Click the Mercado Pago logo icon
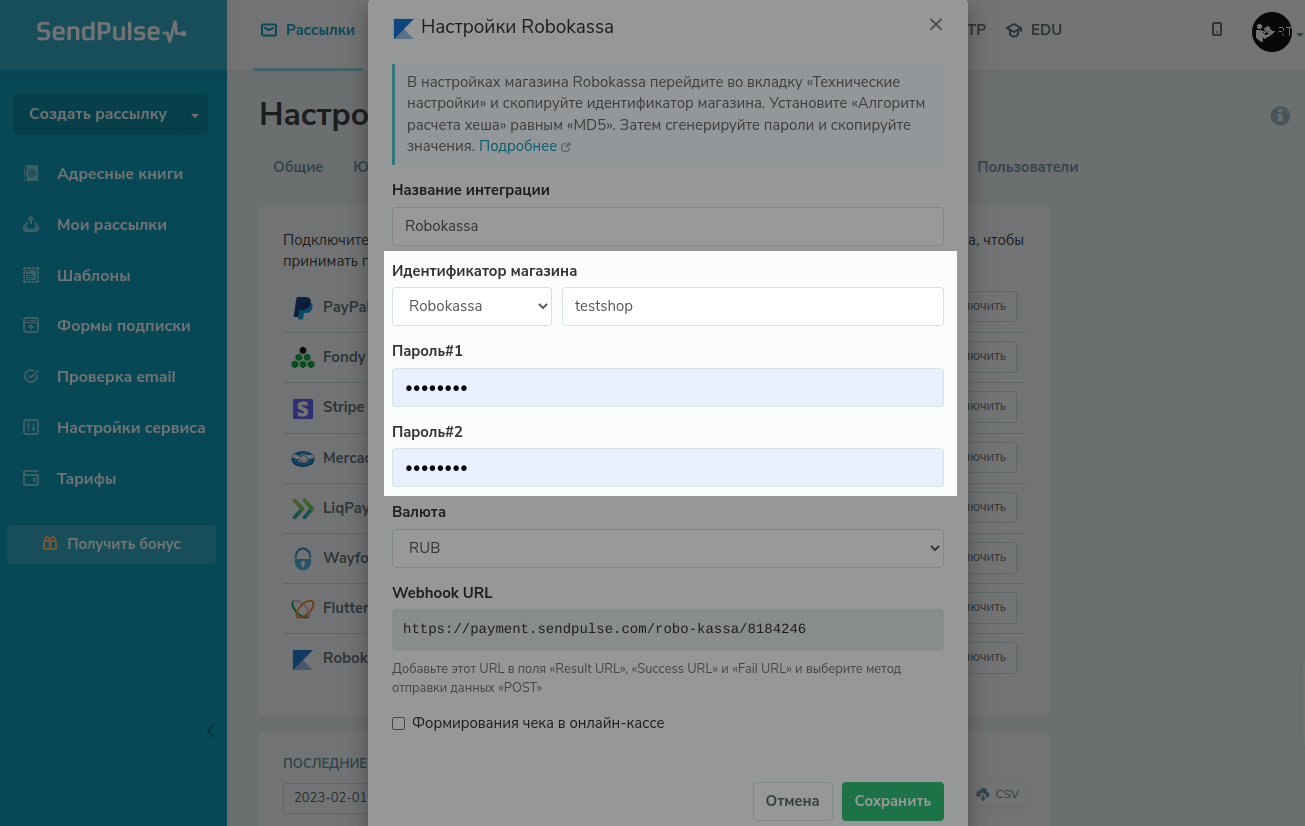Viewport: 1305px width, 826px height. pyautogui.click(x=302, y=458)
